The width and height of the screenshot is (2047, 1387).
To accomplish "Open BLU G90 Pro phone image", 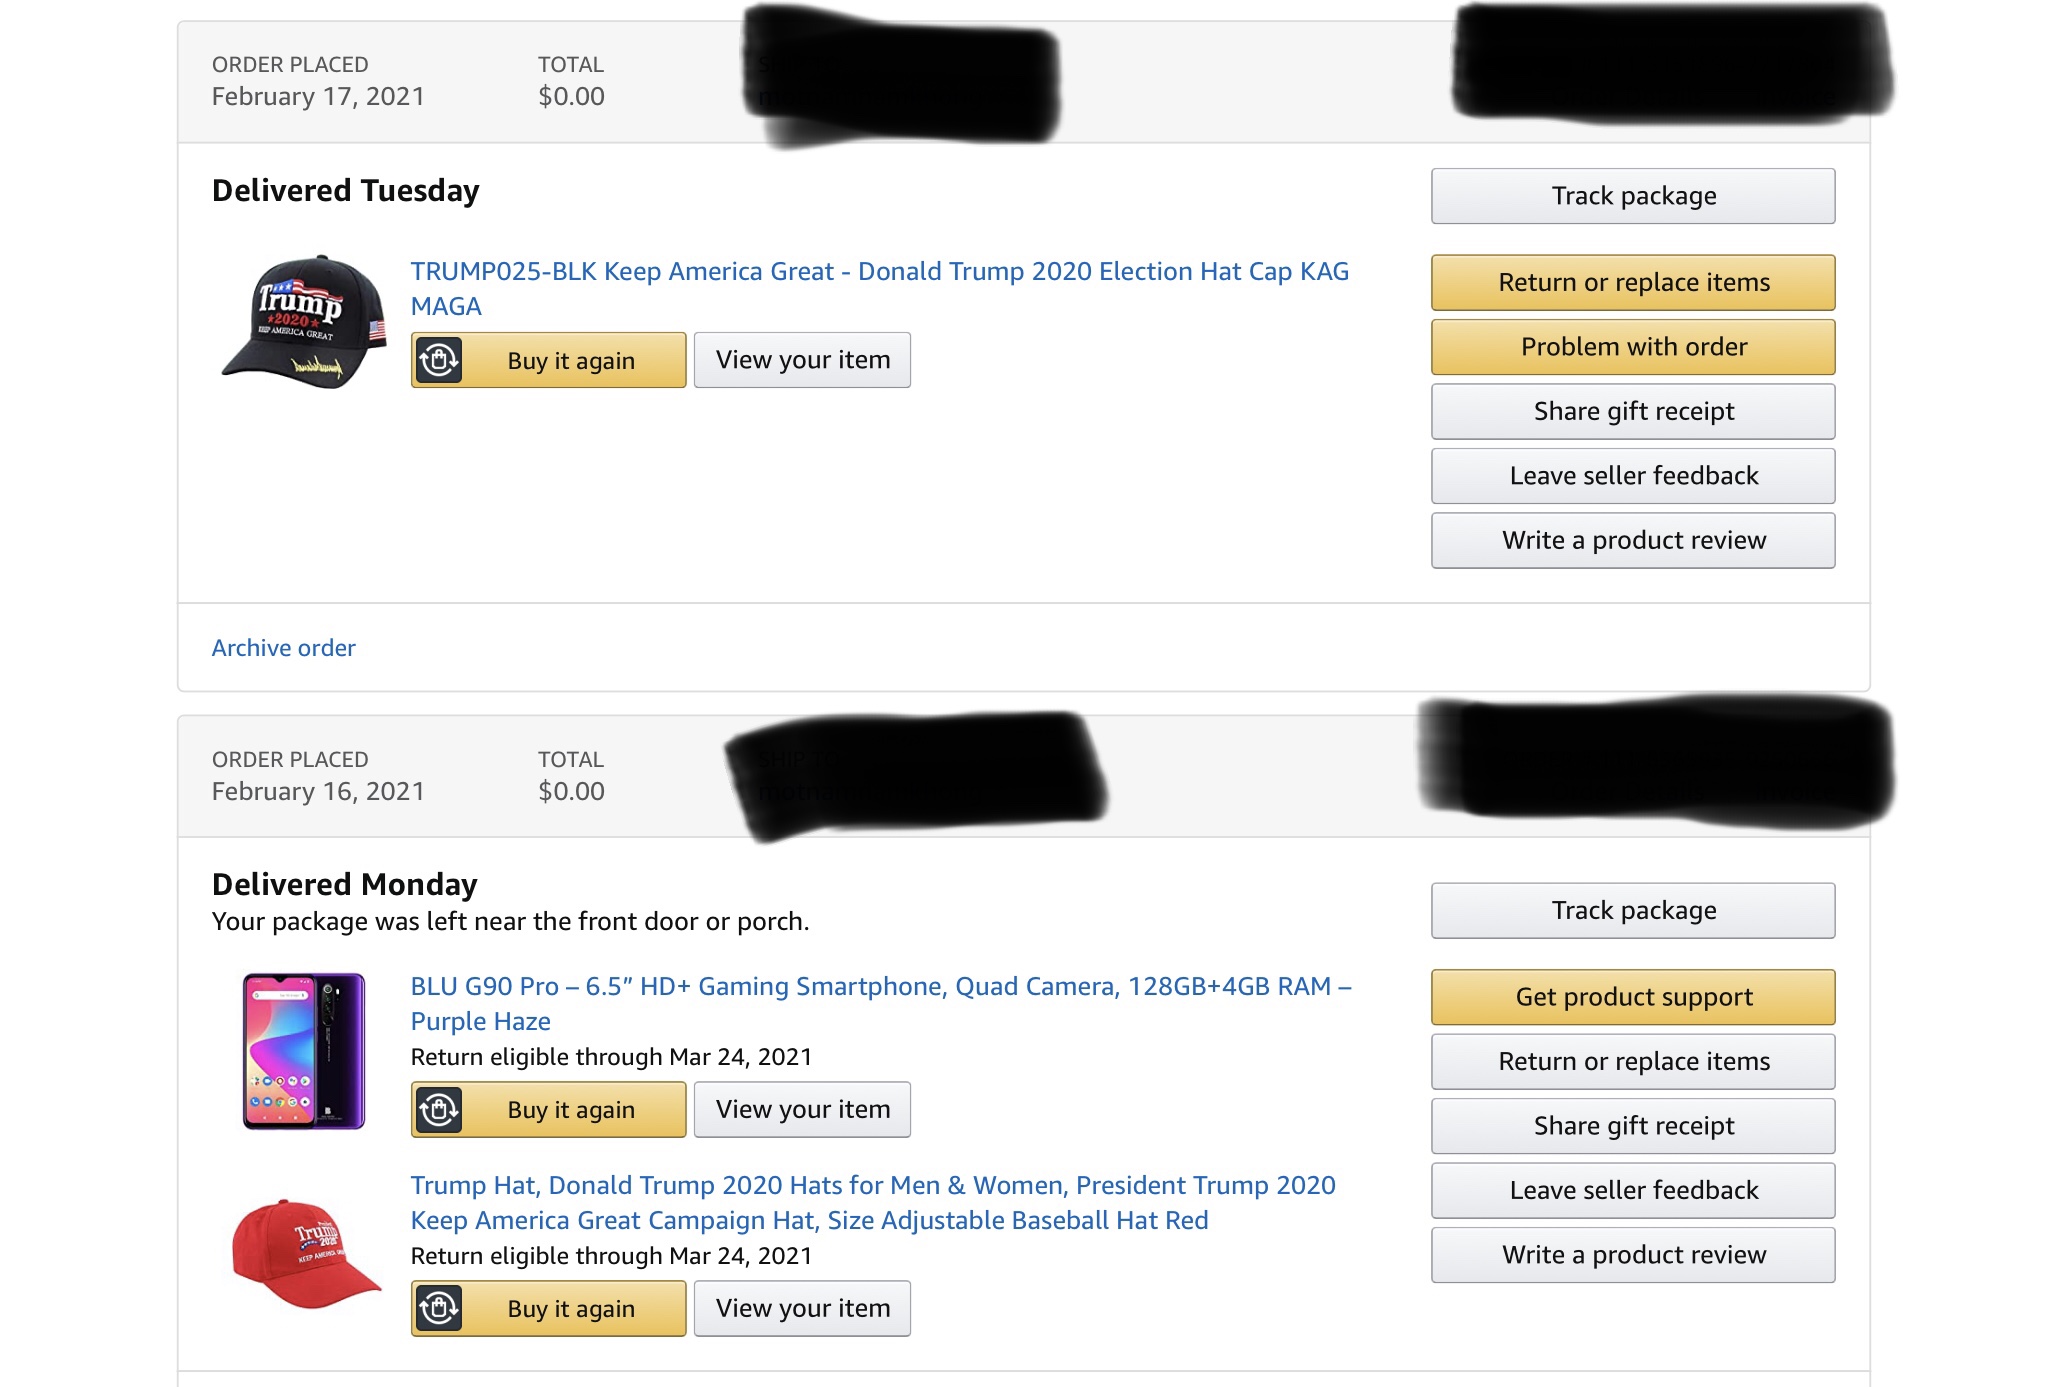I will pos(304,1051).
